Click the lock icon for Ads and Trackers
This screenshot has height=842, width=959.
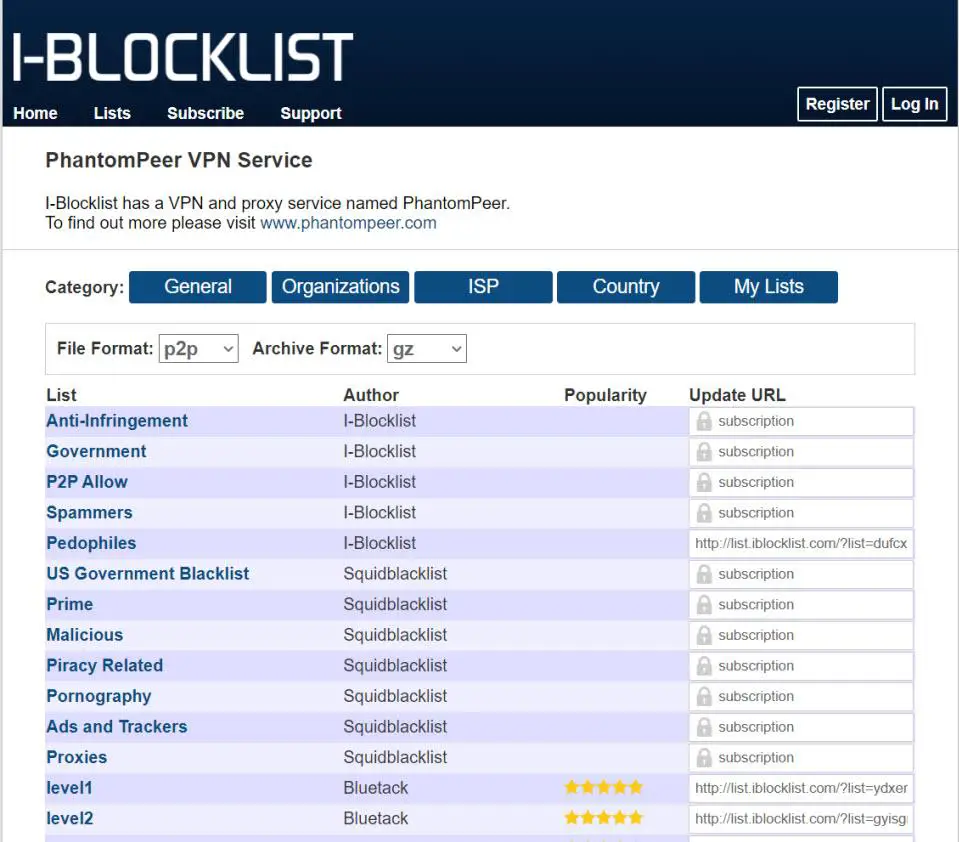click(704, 727)
